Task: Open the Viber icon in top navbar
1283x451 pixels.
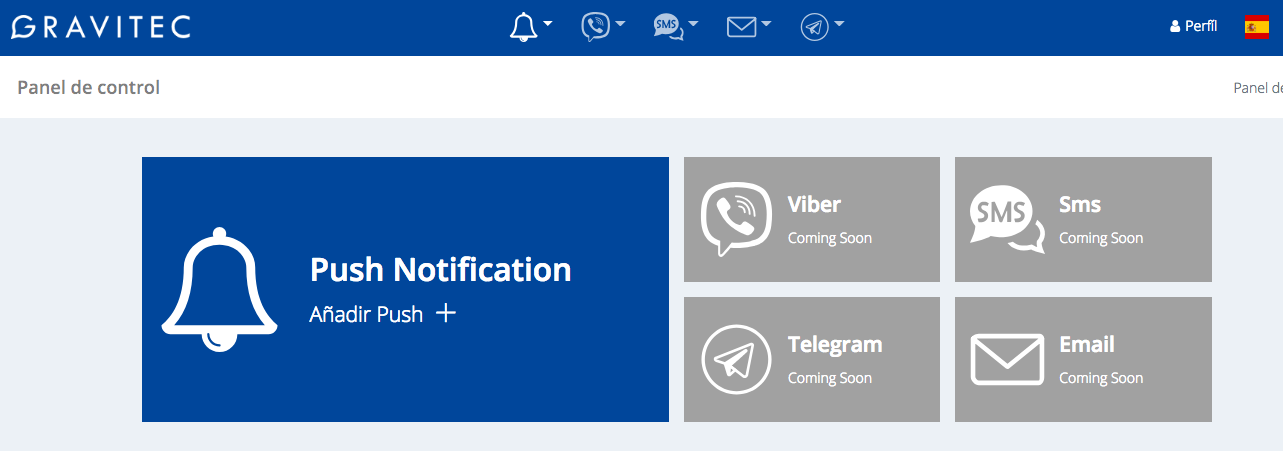Action: [595, 27]
